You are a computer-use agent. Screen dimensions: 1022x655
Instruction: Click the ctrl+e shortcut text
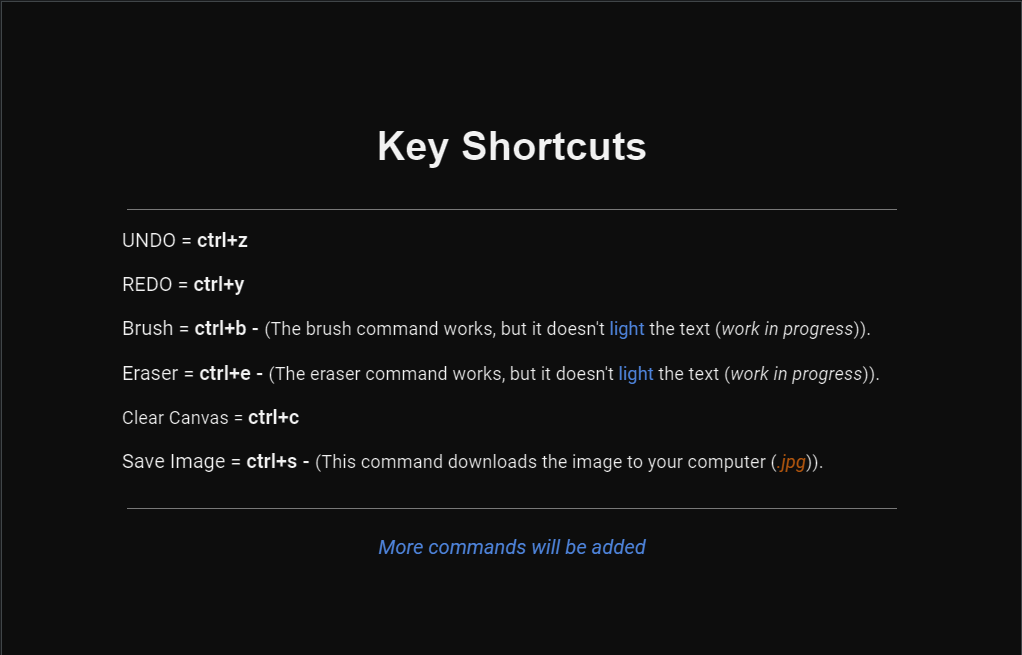click(225, 373)
